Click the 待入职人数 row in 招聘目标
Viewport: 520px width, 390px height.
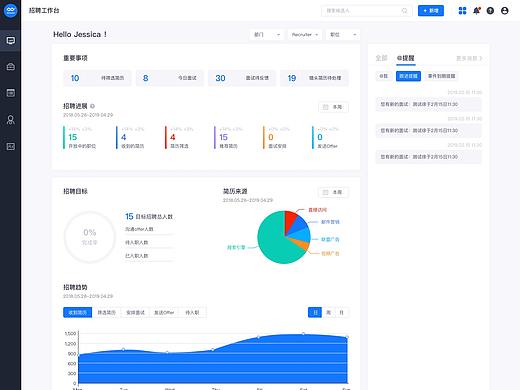149,243
